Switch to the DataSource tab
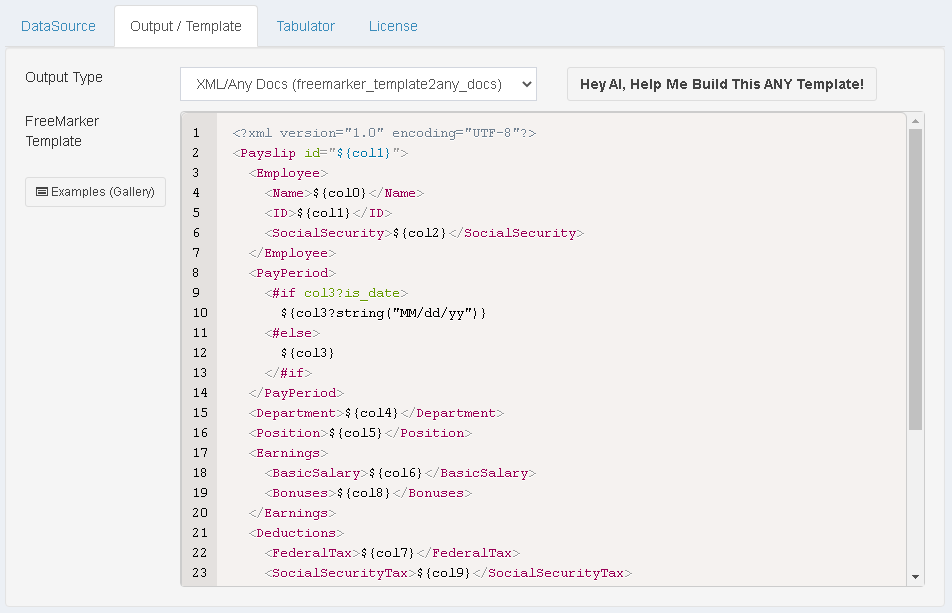 58,26
